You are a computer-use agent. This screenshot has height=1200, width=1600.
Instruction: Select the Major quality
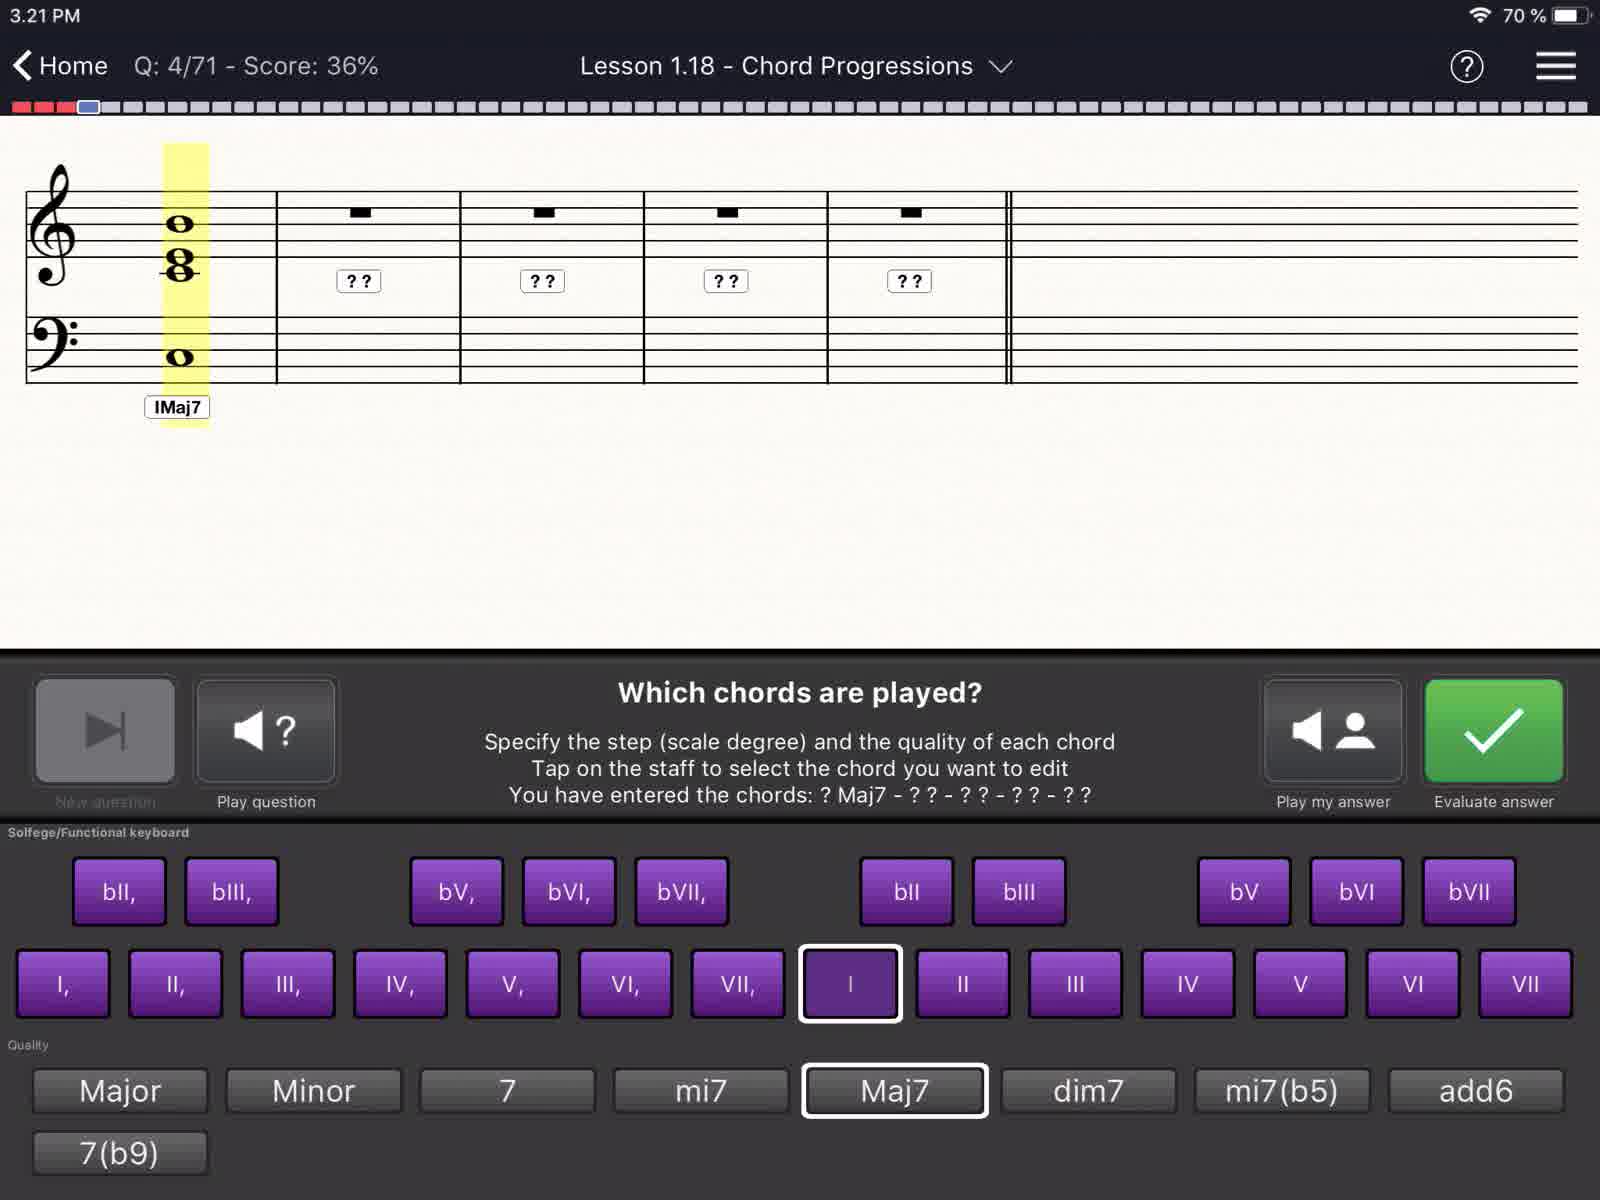tap(120, 1090)
